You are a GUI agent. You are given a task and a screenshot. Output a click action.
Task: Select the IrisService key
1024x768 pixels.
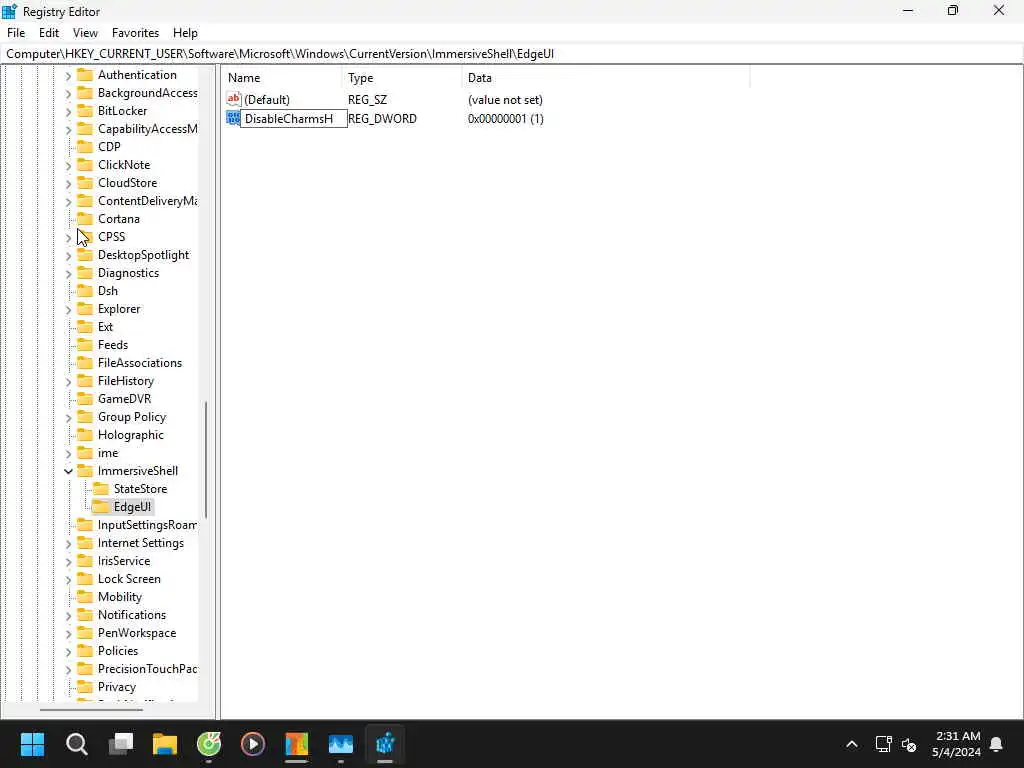124,561
